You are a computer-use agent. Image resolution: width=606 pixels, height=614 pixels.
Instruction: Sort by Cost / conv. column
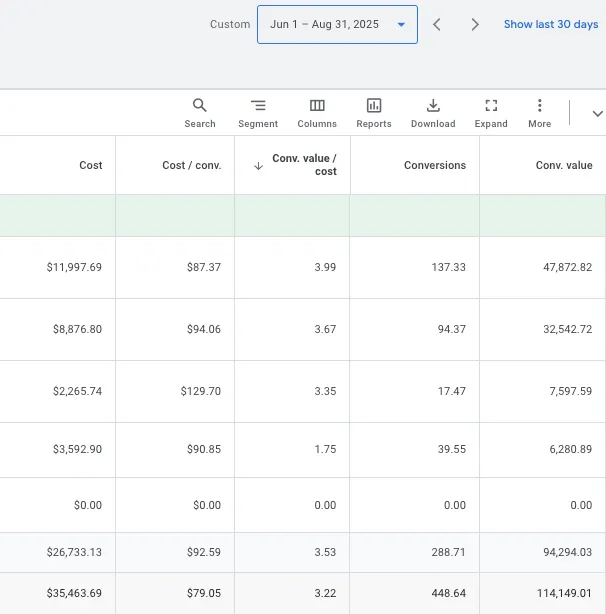191,165
